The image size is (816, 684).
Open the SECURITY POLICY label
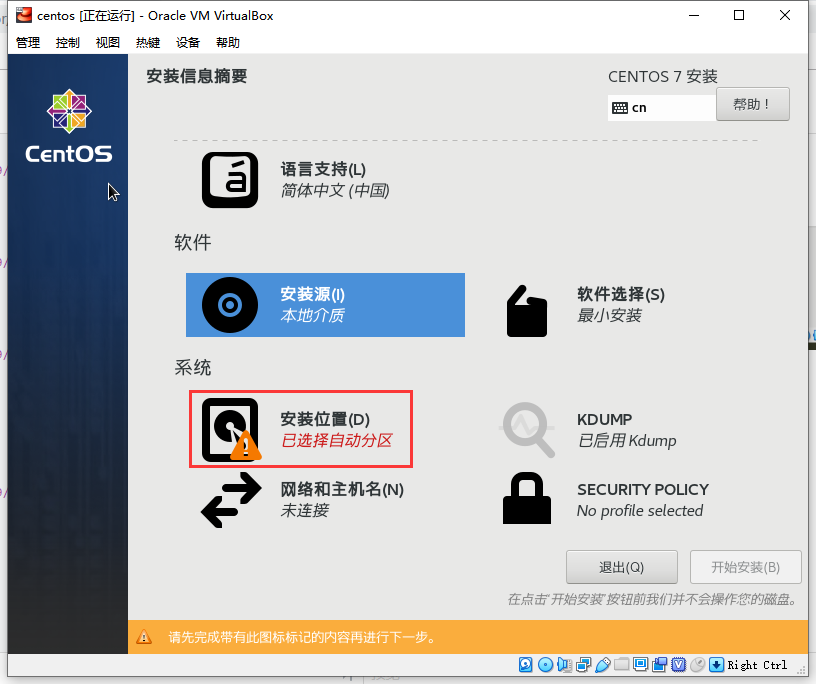pos(643,489)
